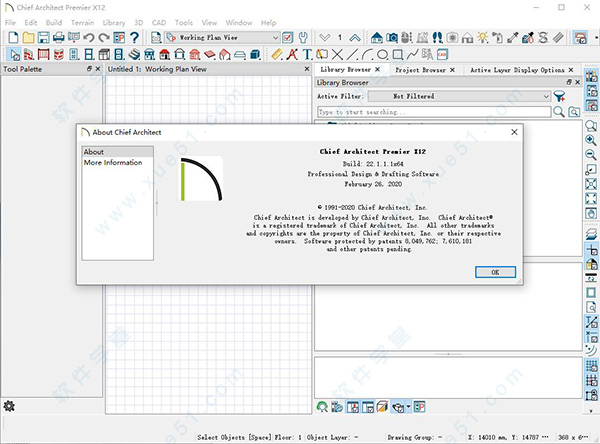600x444 pixels.
Task: Click the Camera view tool icon
Action: tap(392, 38)
